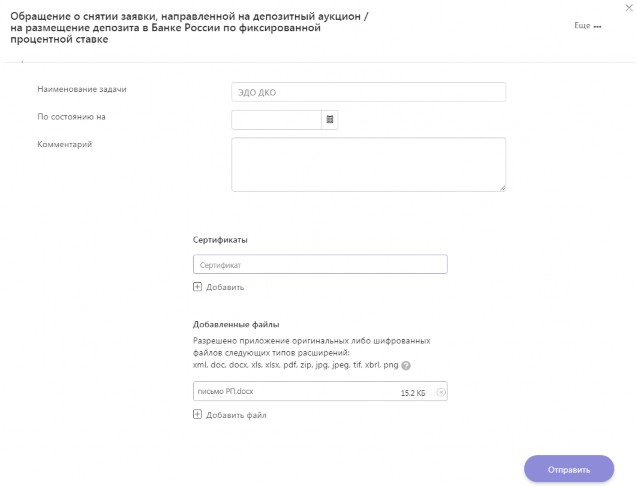Click the 15.2 КБ file size label
The height and width of the screenshot is (487, 637).
tap(413, 393)
